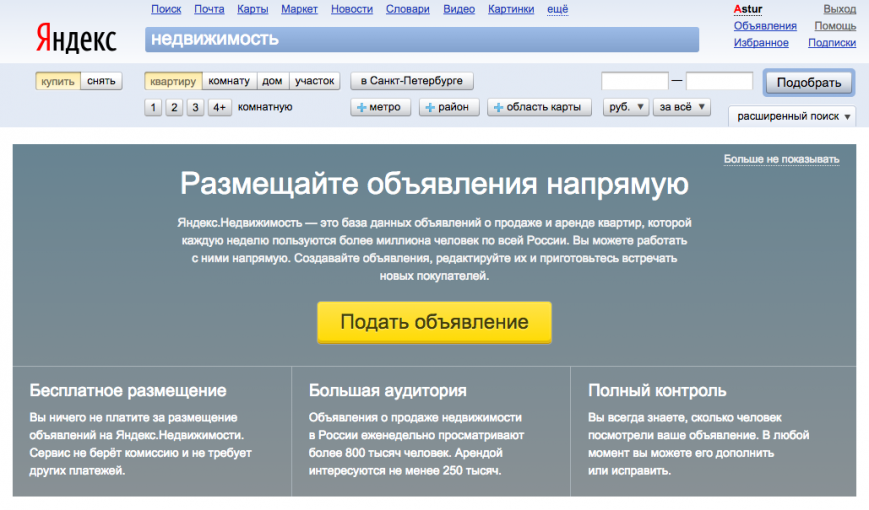Select property type 'квартиру'
869x510 pixels.
[173, 81]
